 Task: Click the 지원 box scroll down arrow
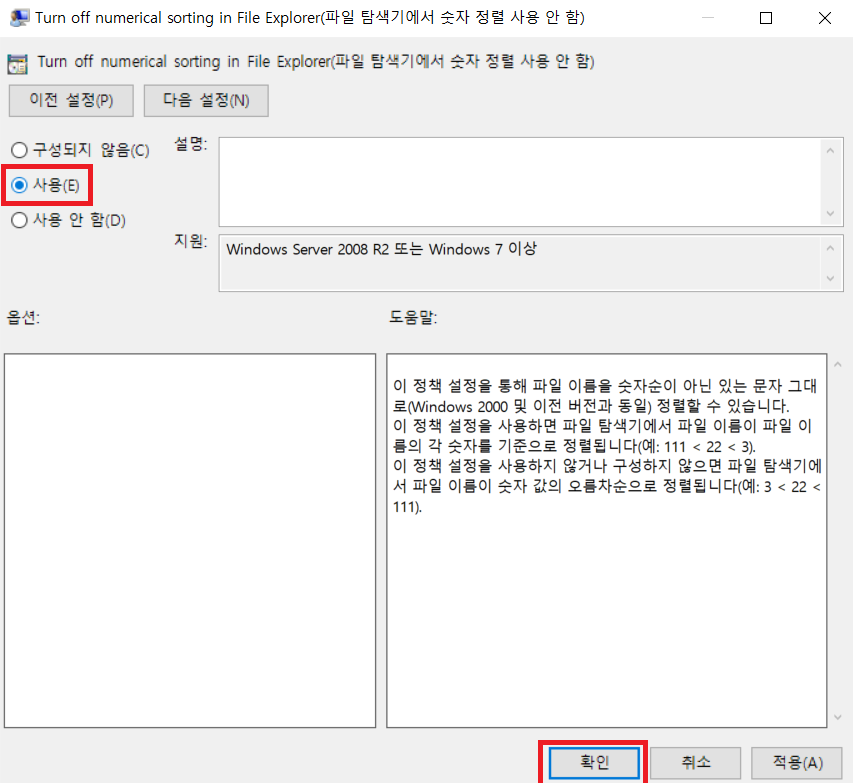click(x=830, y=279)
